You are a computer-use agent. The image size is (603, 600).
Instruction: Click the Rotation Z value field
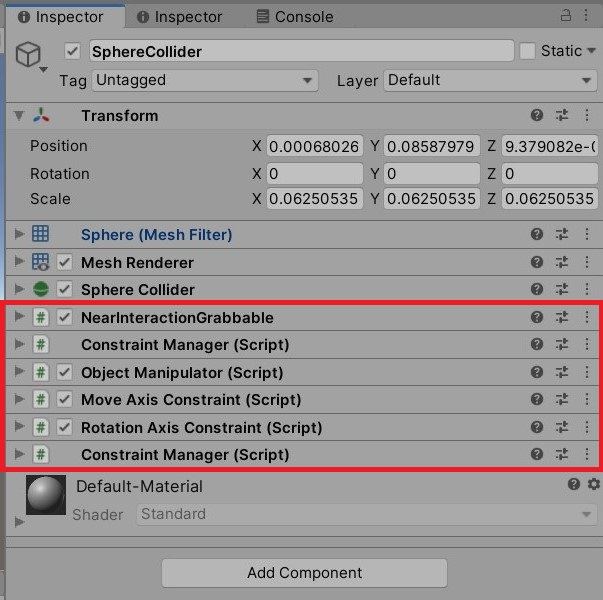550,173
